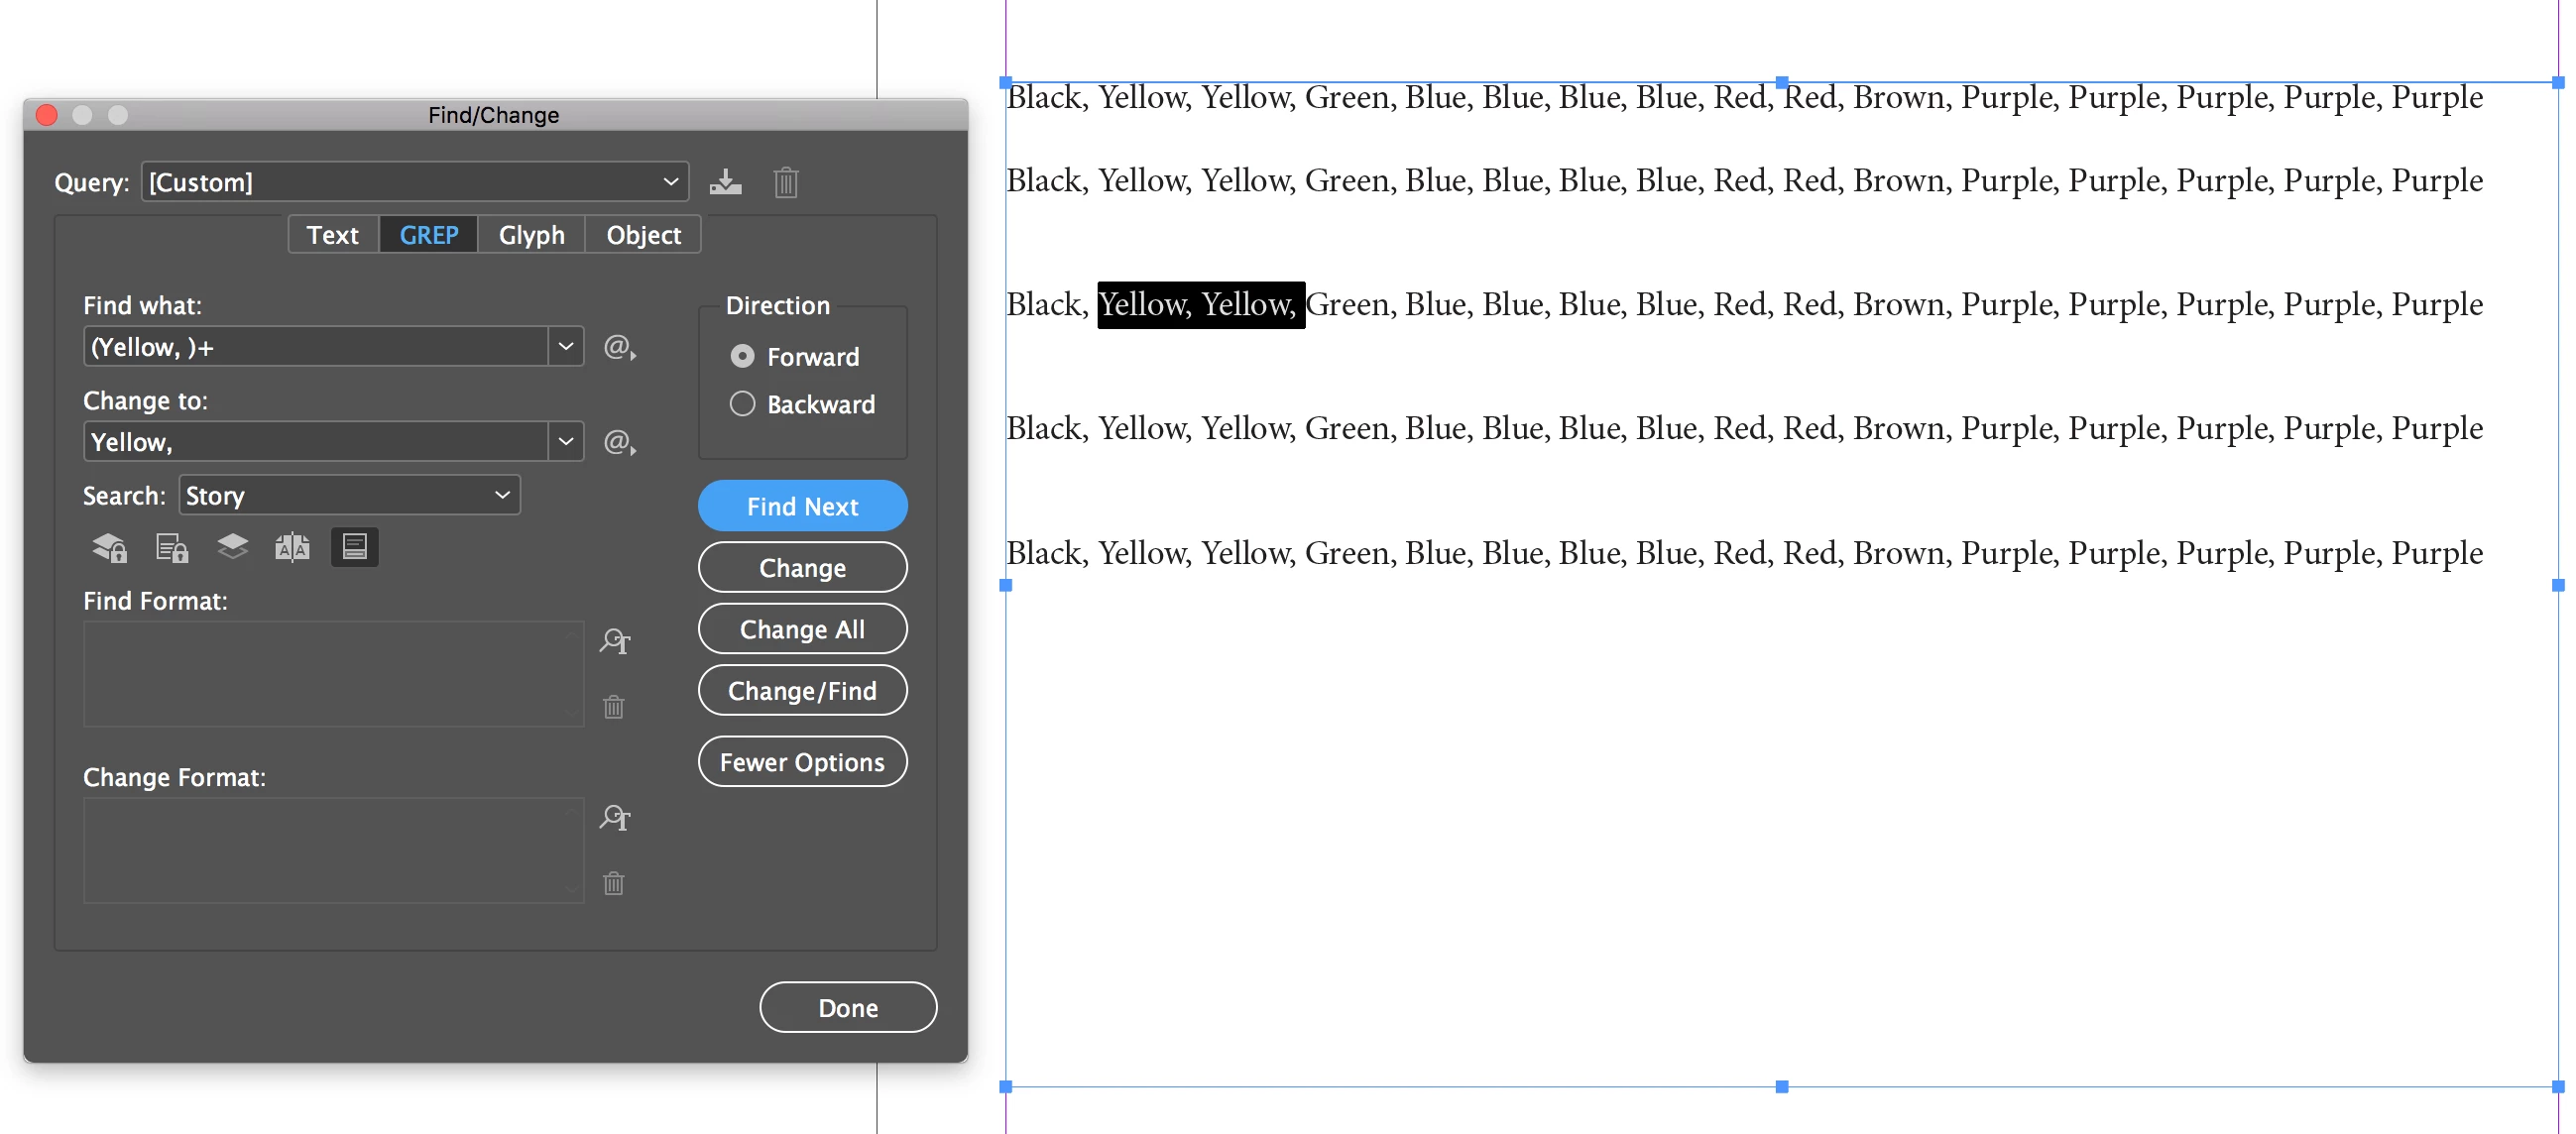The height and width of the screenshot is (1134, 2576).
Task: Click the Delete Query trash icon
Action: (x=785, y=182)
